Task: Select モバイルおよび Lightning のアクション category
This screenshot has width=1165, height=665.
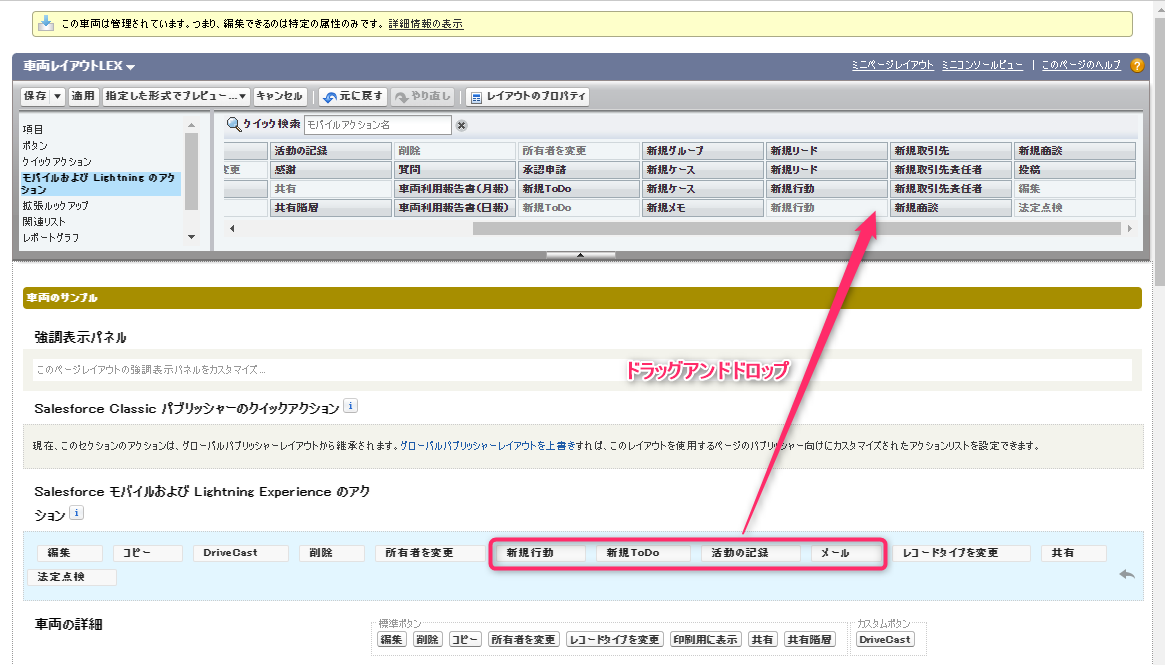Action: click(x=100, y=184)
